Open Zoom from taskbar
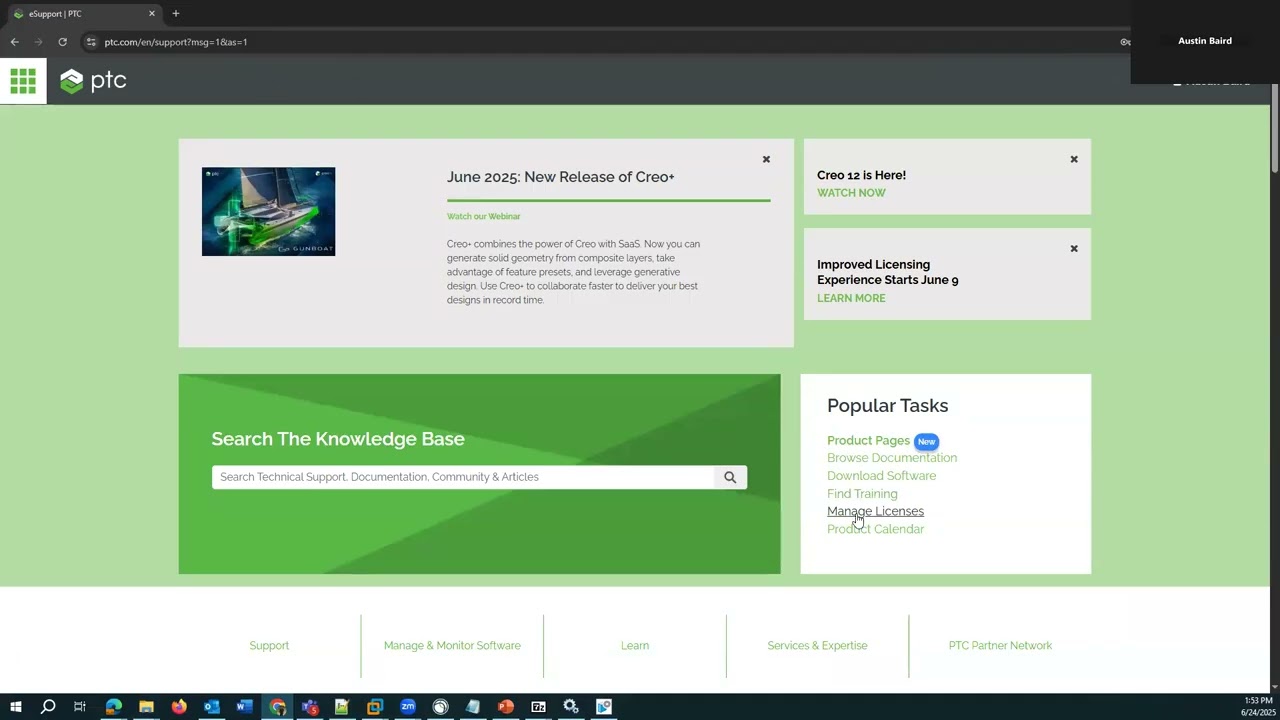Image resolution: width=1280 pixels, height=720 pixels. tap(408, 707)
